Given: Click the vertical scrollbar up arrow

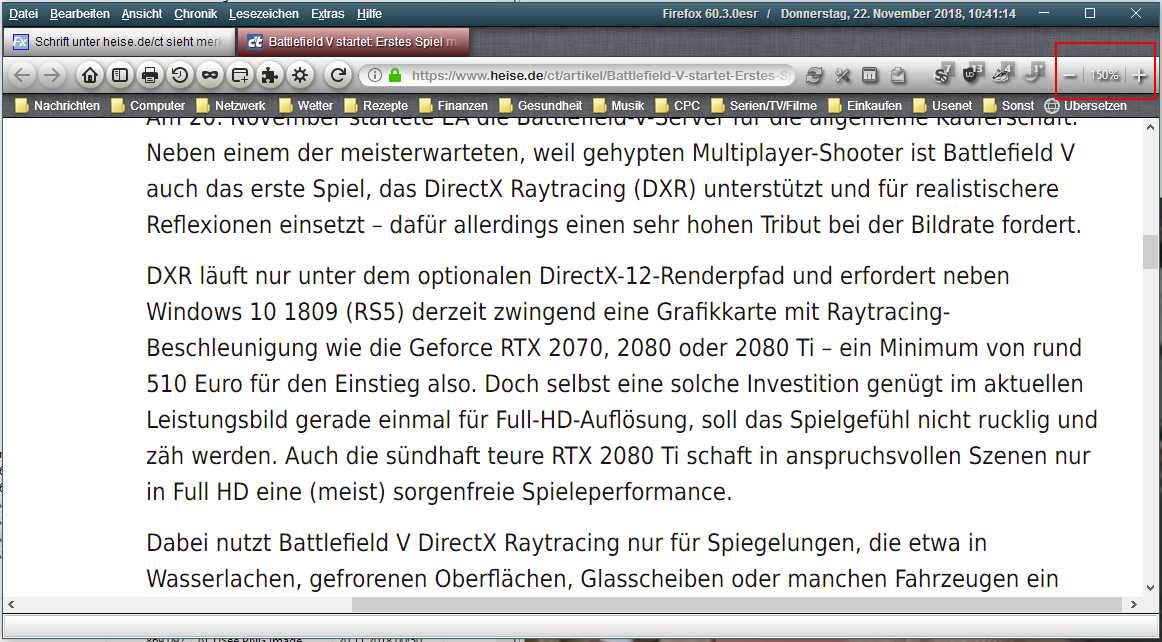Looking at the screenshot, I should (1151, 129).
